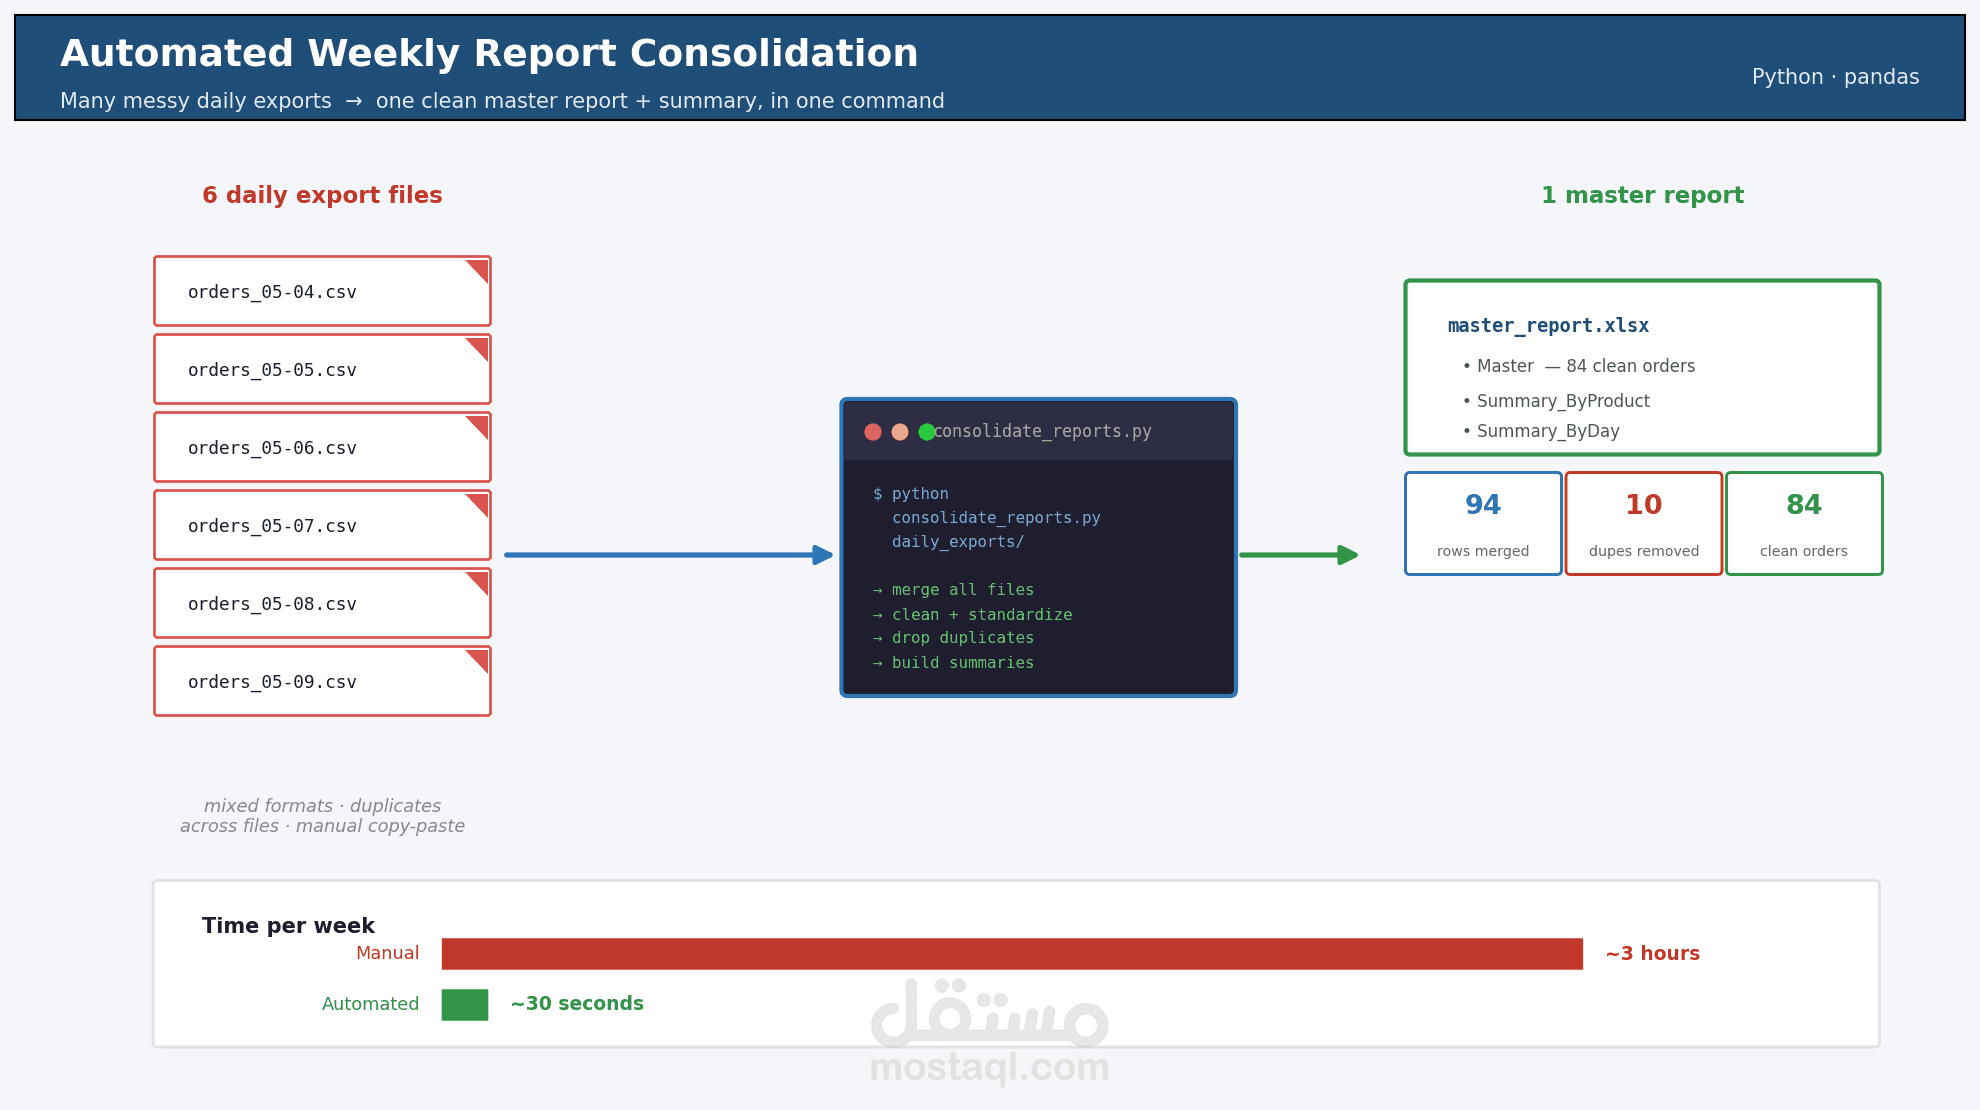Click the master_report.xlsx file name

pos(1548,325)
